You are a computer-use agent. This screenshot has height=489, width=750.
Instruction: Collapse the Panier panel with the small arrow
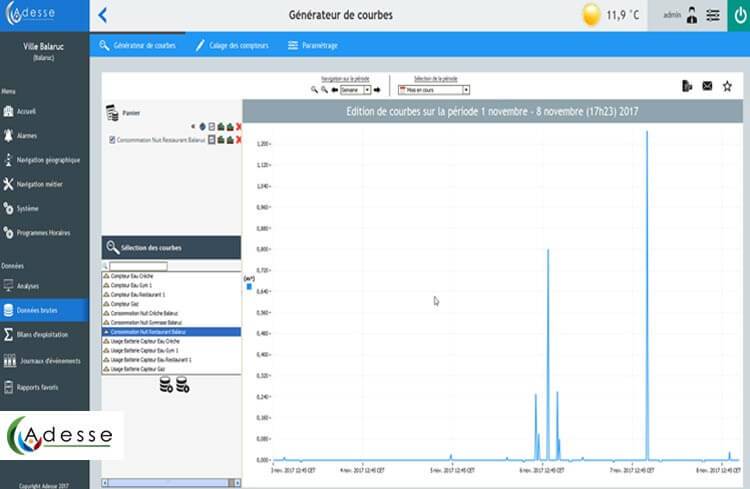coord(193,127)
